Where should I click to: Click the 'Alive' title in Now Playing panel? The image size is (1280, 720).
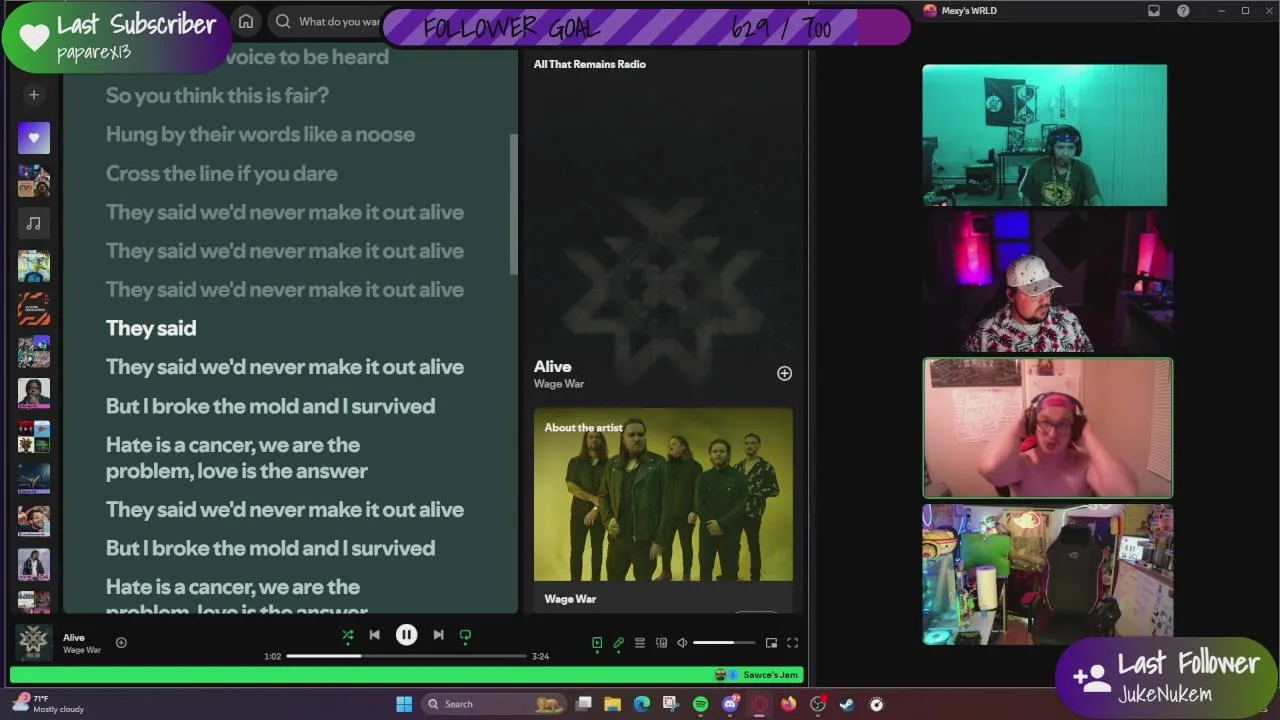pyautogui.click(x=552, y=366)
